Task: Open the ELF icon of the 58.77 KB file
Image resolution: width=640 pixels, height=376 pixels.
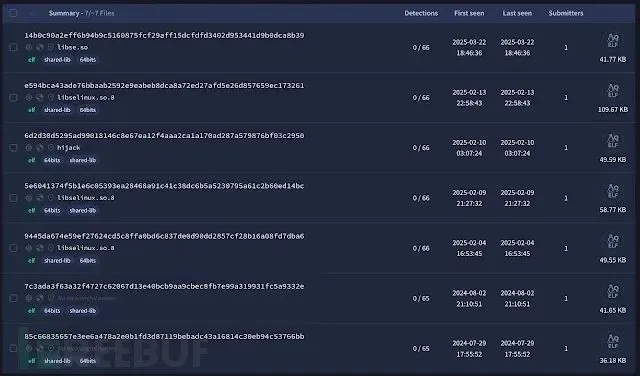Action: (613, 191)
